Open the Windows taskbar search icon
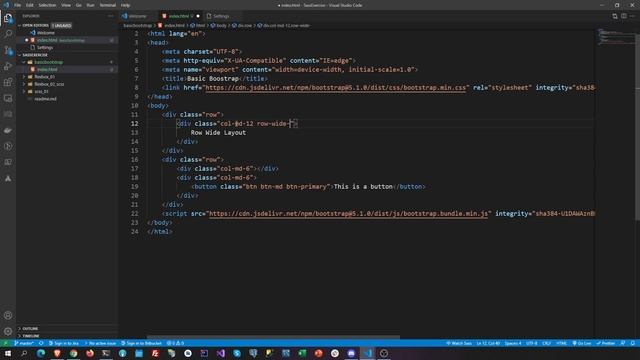The image size is (640, 360). [24, 353]
